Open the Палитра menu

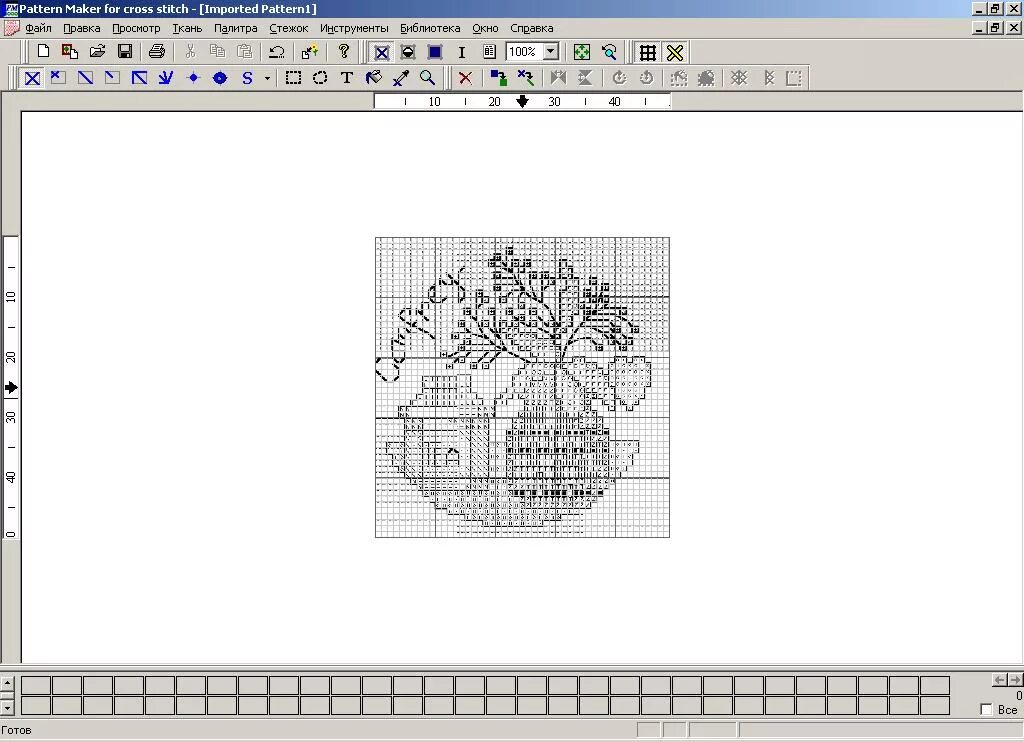coord(235,28)
